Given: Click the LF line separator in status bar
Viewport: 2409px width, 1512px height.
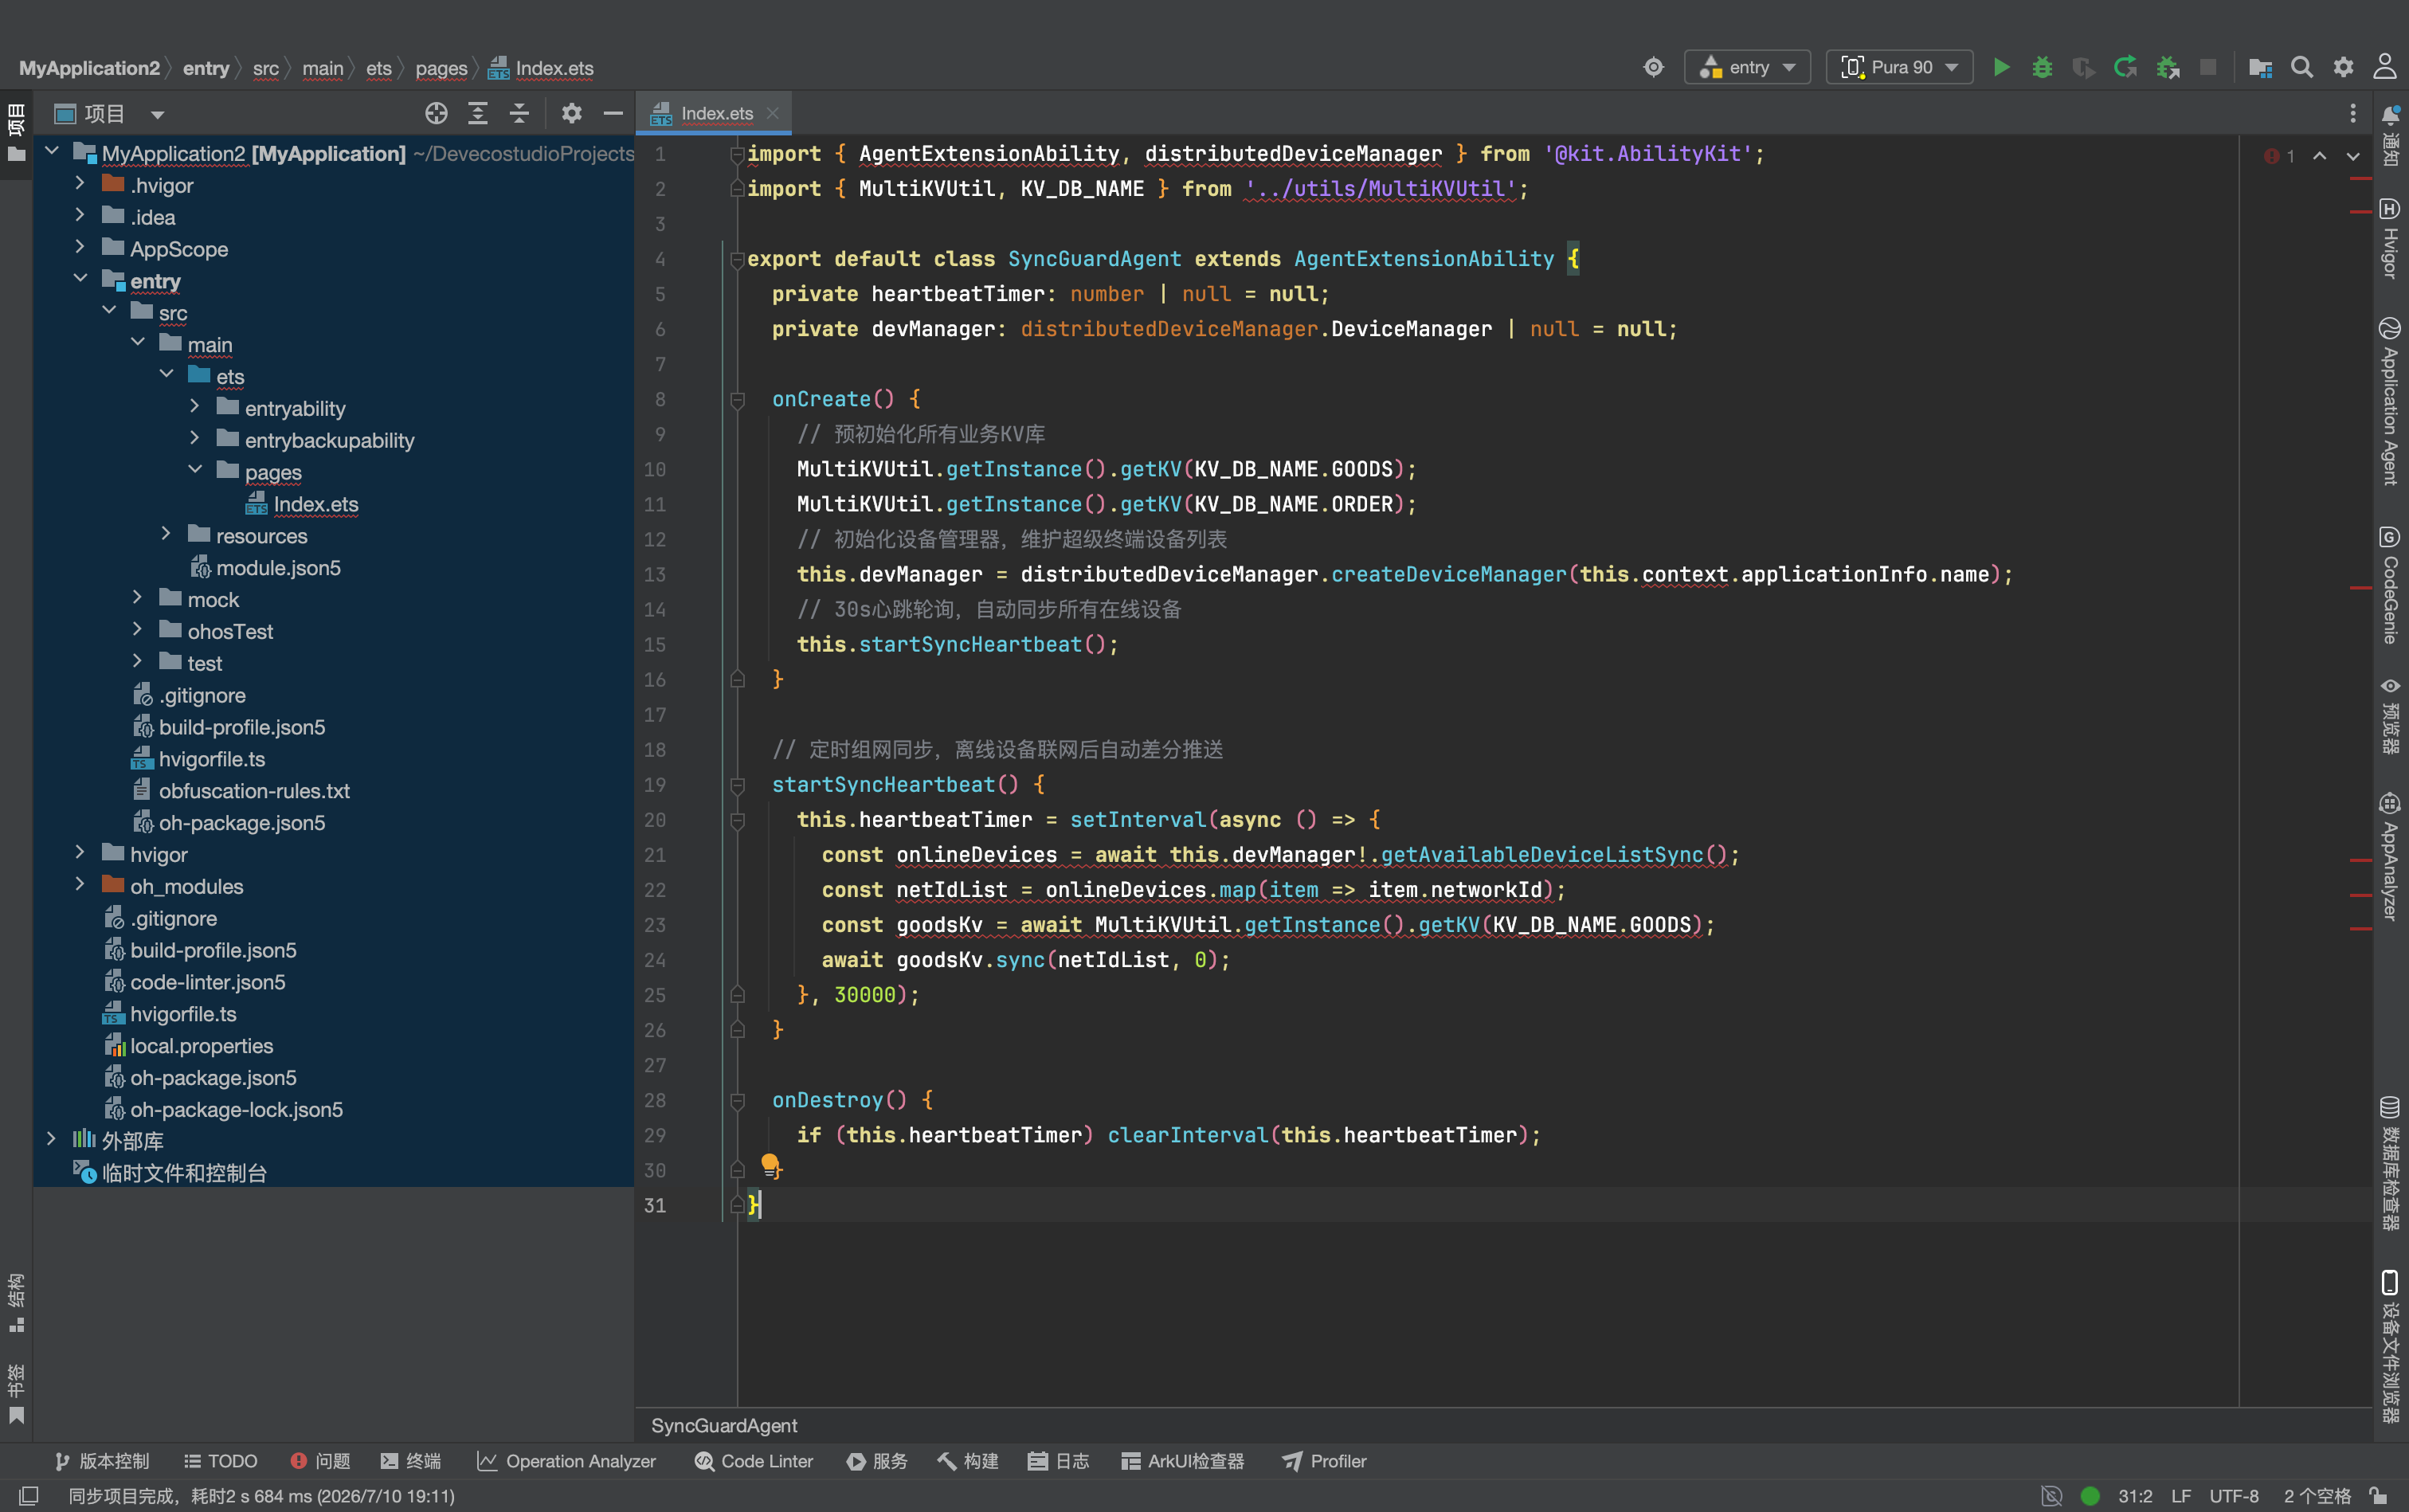Looking at the screenshot, I should point(2181,1496).
